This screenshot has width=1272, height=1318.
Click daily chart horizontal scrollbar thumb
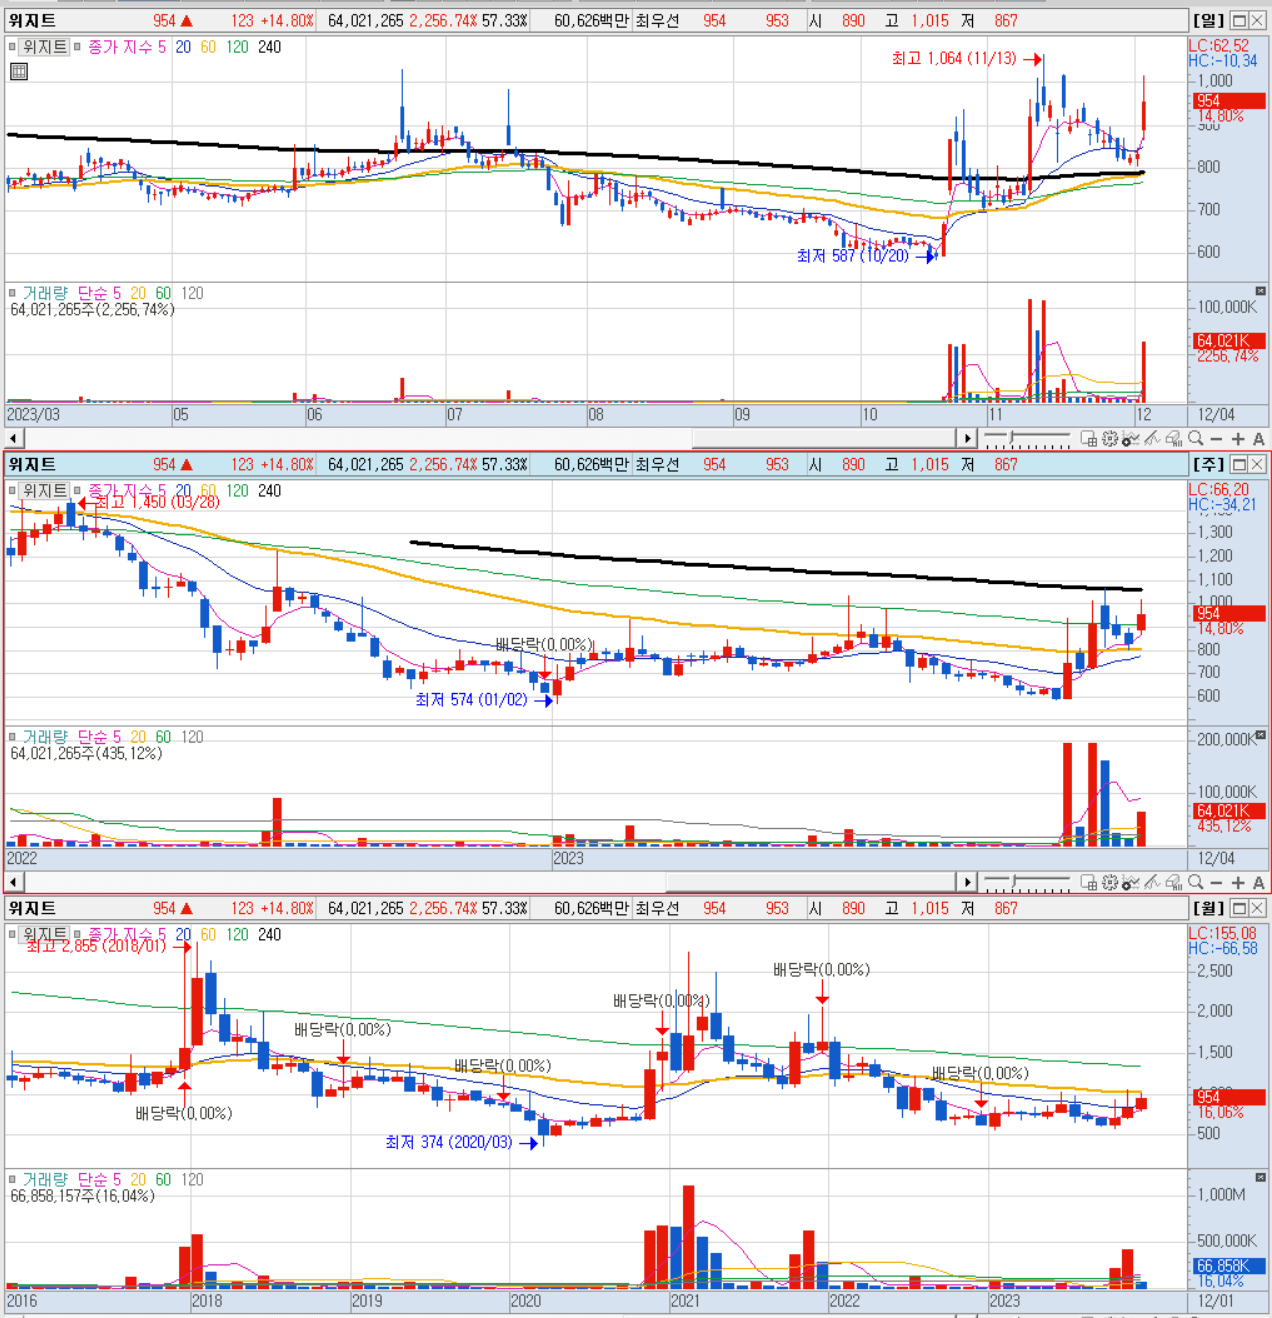point(823,438)
